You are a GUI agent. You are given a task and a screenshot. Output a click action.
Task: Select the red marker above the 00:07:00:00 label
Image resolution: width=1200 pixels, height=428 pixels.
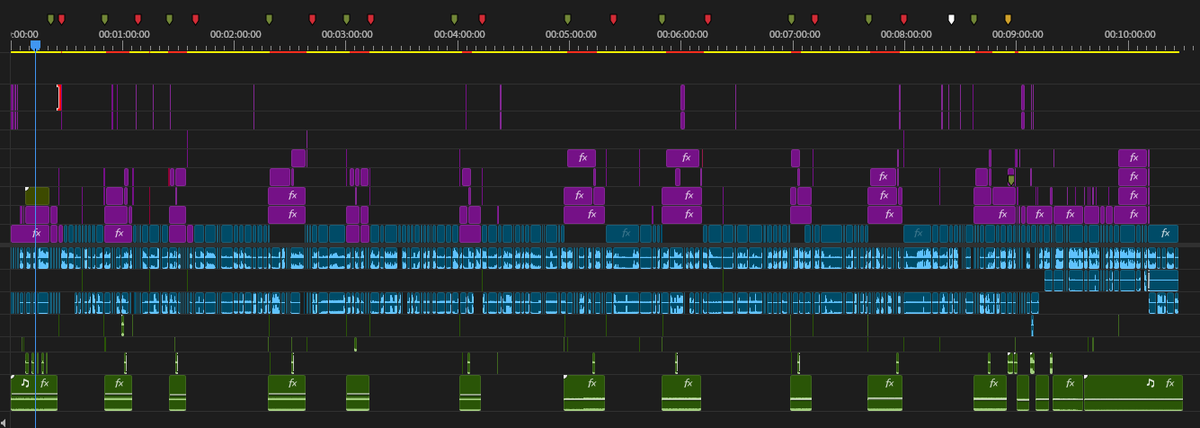815,18
